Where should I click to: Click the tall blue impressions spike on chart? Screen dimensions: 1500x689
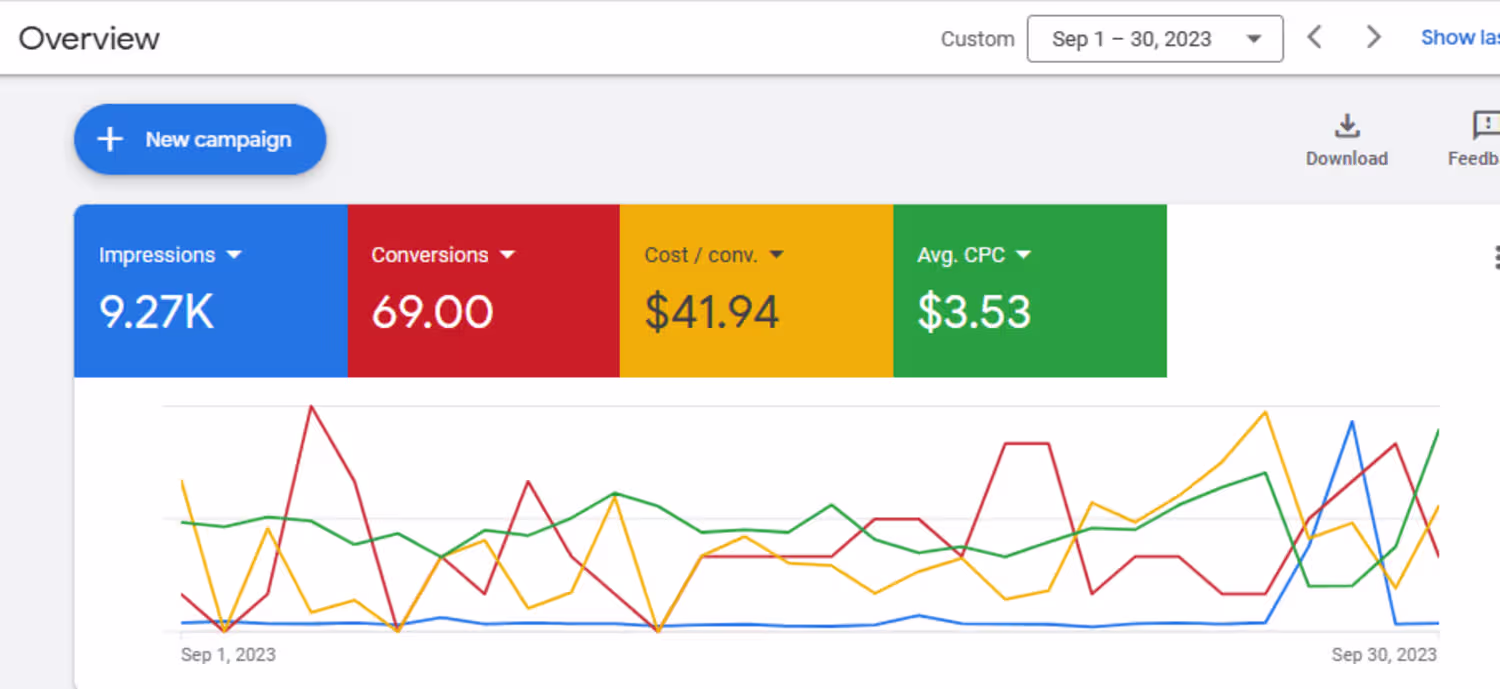pyautogui.click(x=1352, y=423)
